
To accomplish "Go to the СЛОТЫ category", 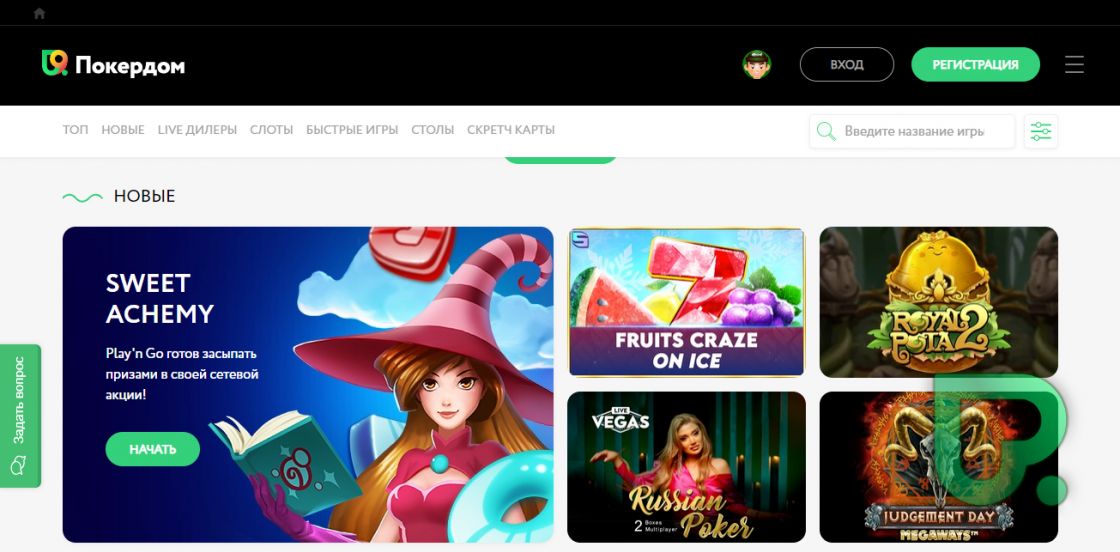I will tap(271, 130).
